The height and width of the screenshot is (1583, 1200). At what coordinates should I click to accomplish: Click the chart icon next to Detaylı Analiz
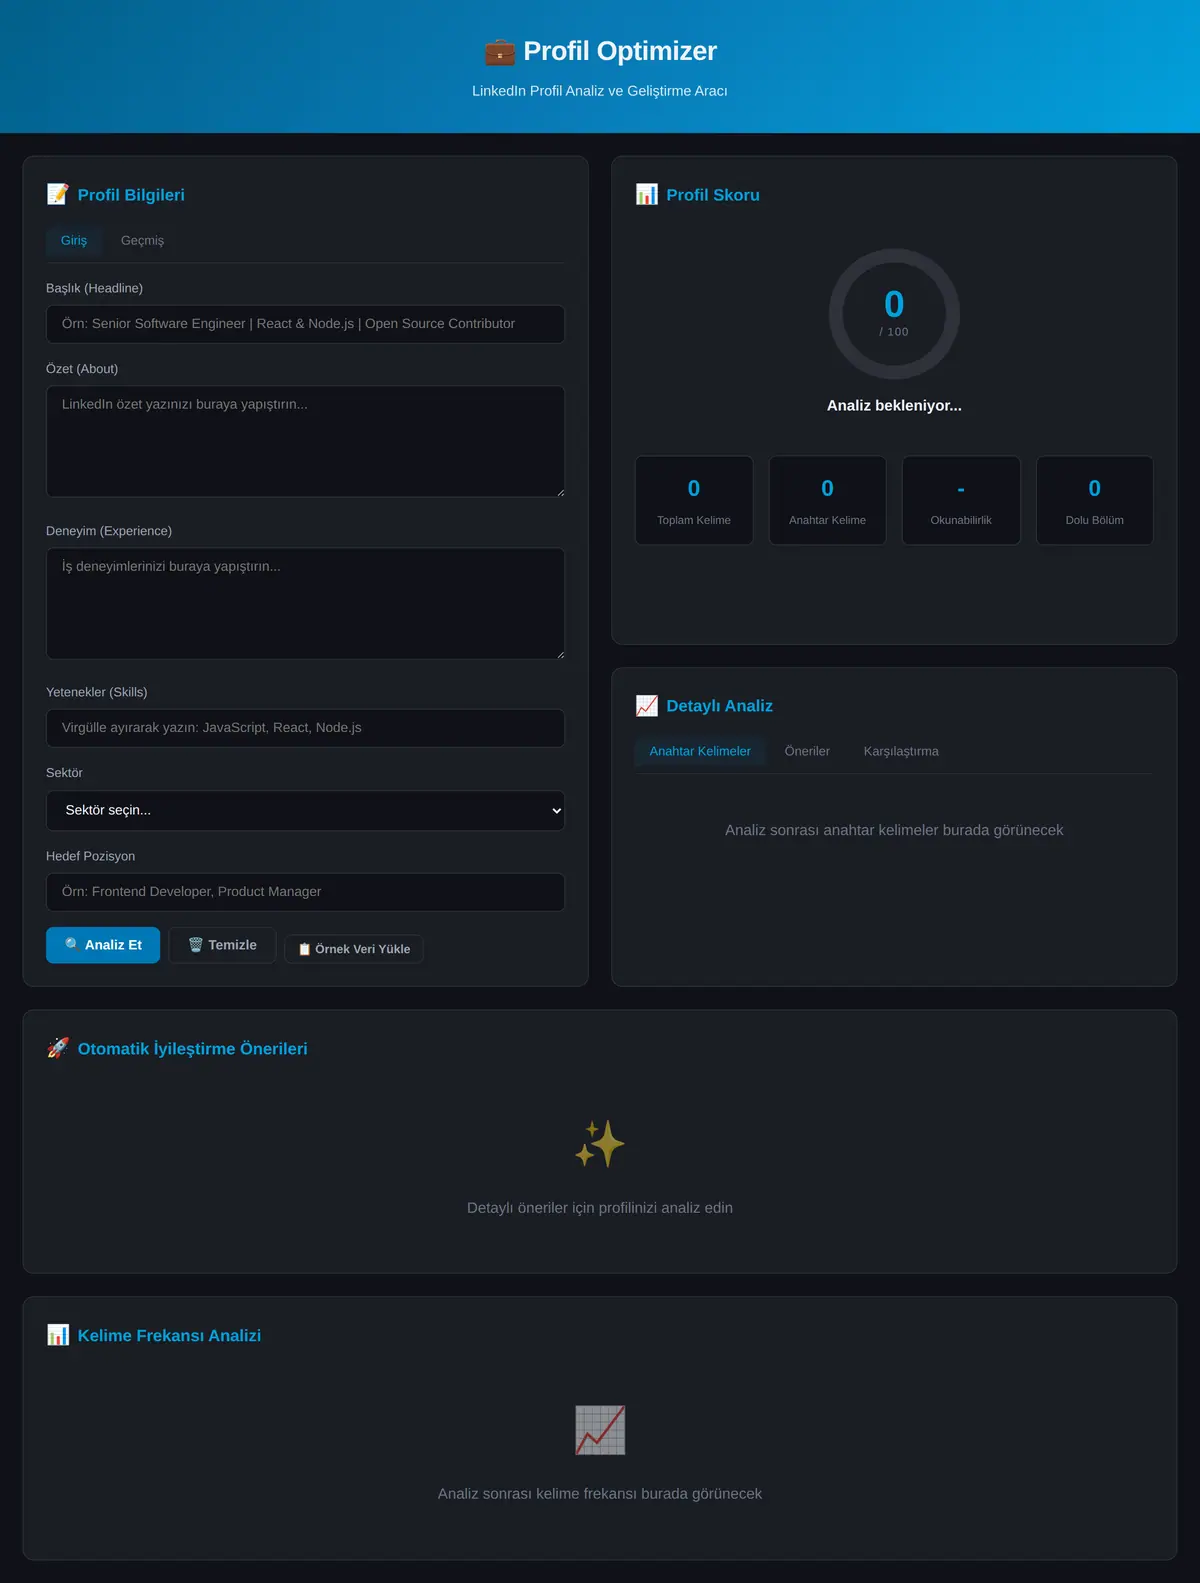click(647, 705)
